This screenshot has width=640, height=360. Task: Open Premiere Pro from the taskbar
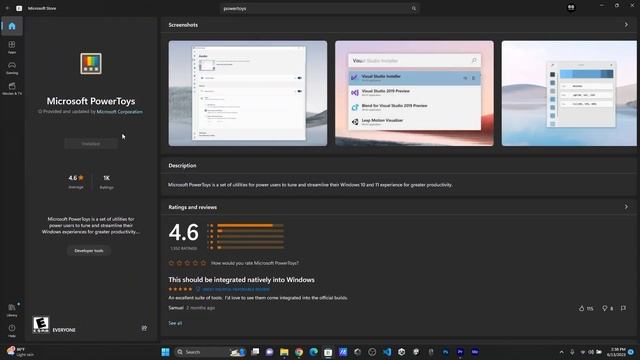click(460, 352)
